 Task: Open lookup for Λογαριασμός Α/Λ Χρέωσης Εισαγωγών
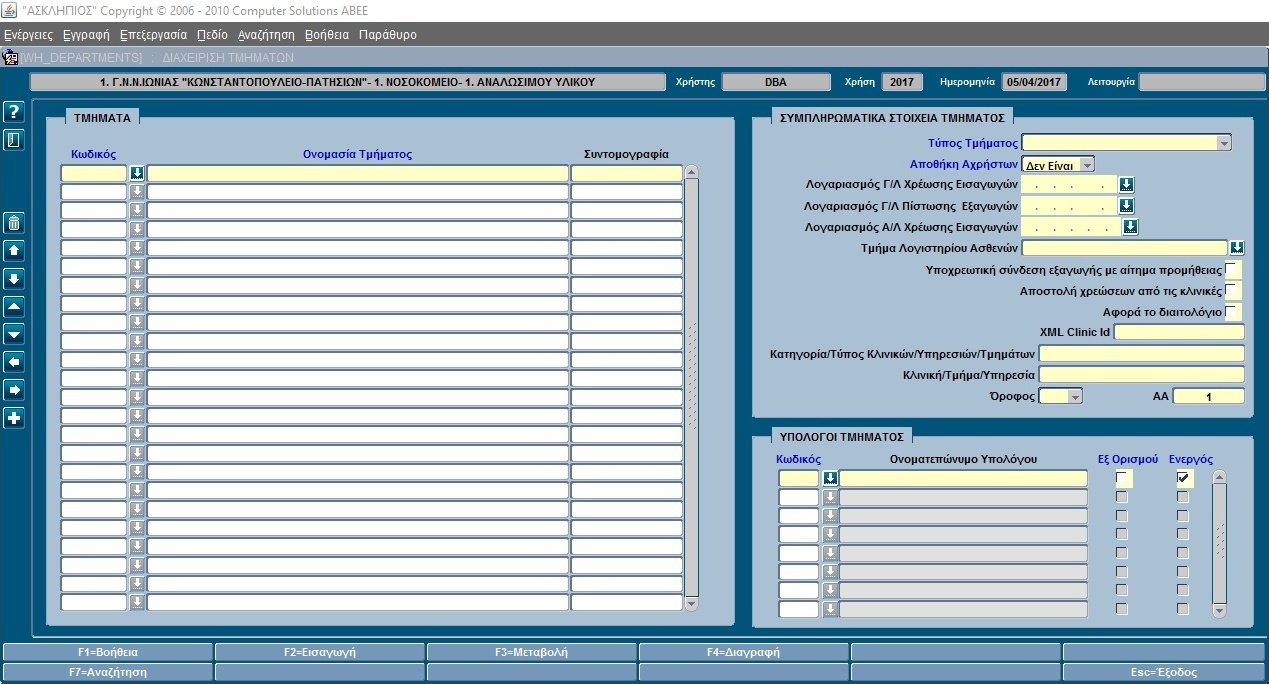coord(1130,227)
